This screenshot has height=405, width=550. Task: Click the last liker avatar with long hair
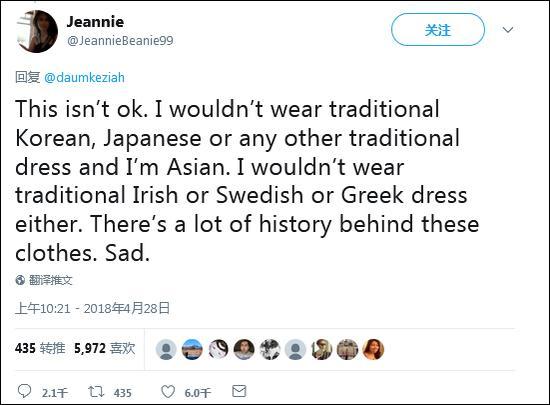[x=373, y=350]
